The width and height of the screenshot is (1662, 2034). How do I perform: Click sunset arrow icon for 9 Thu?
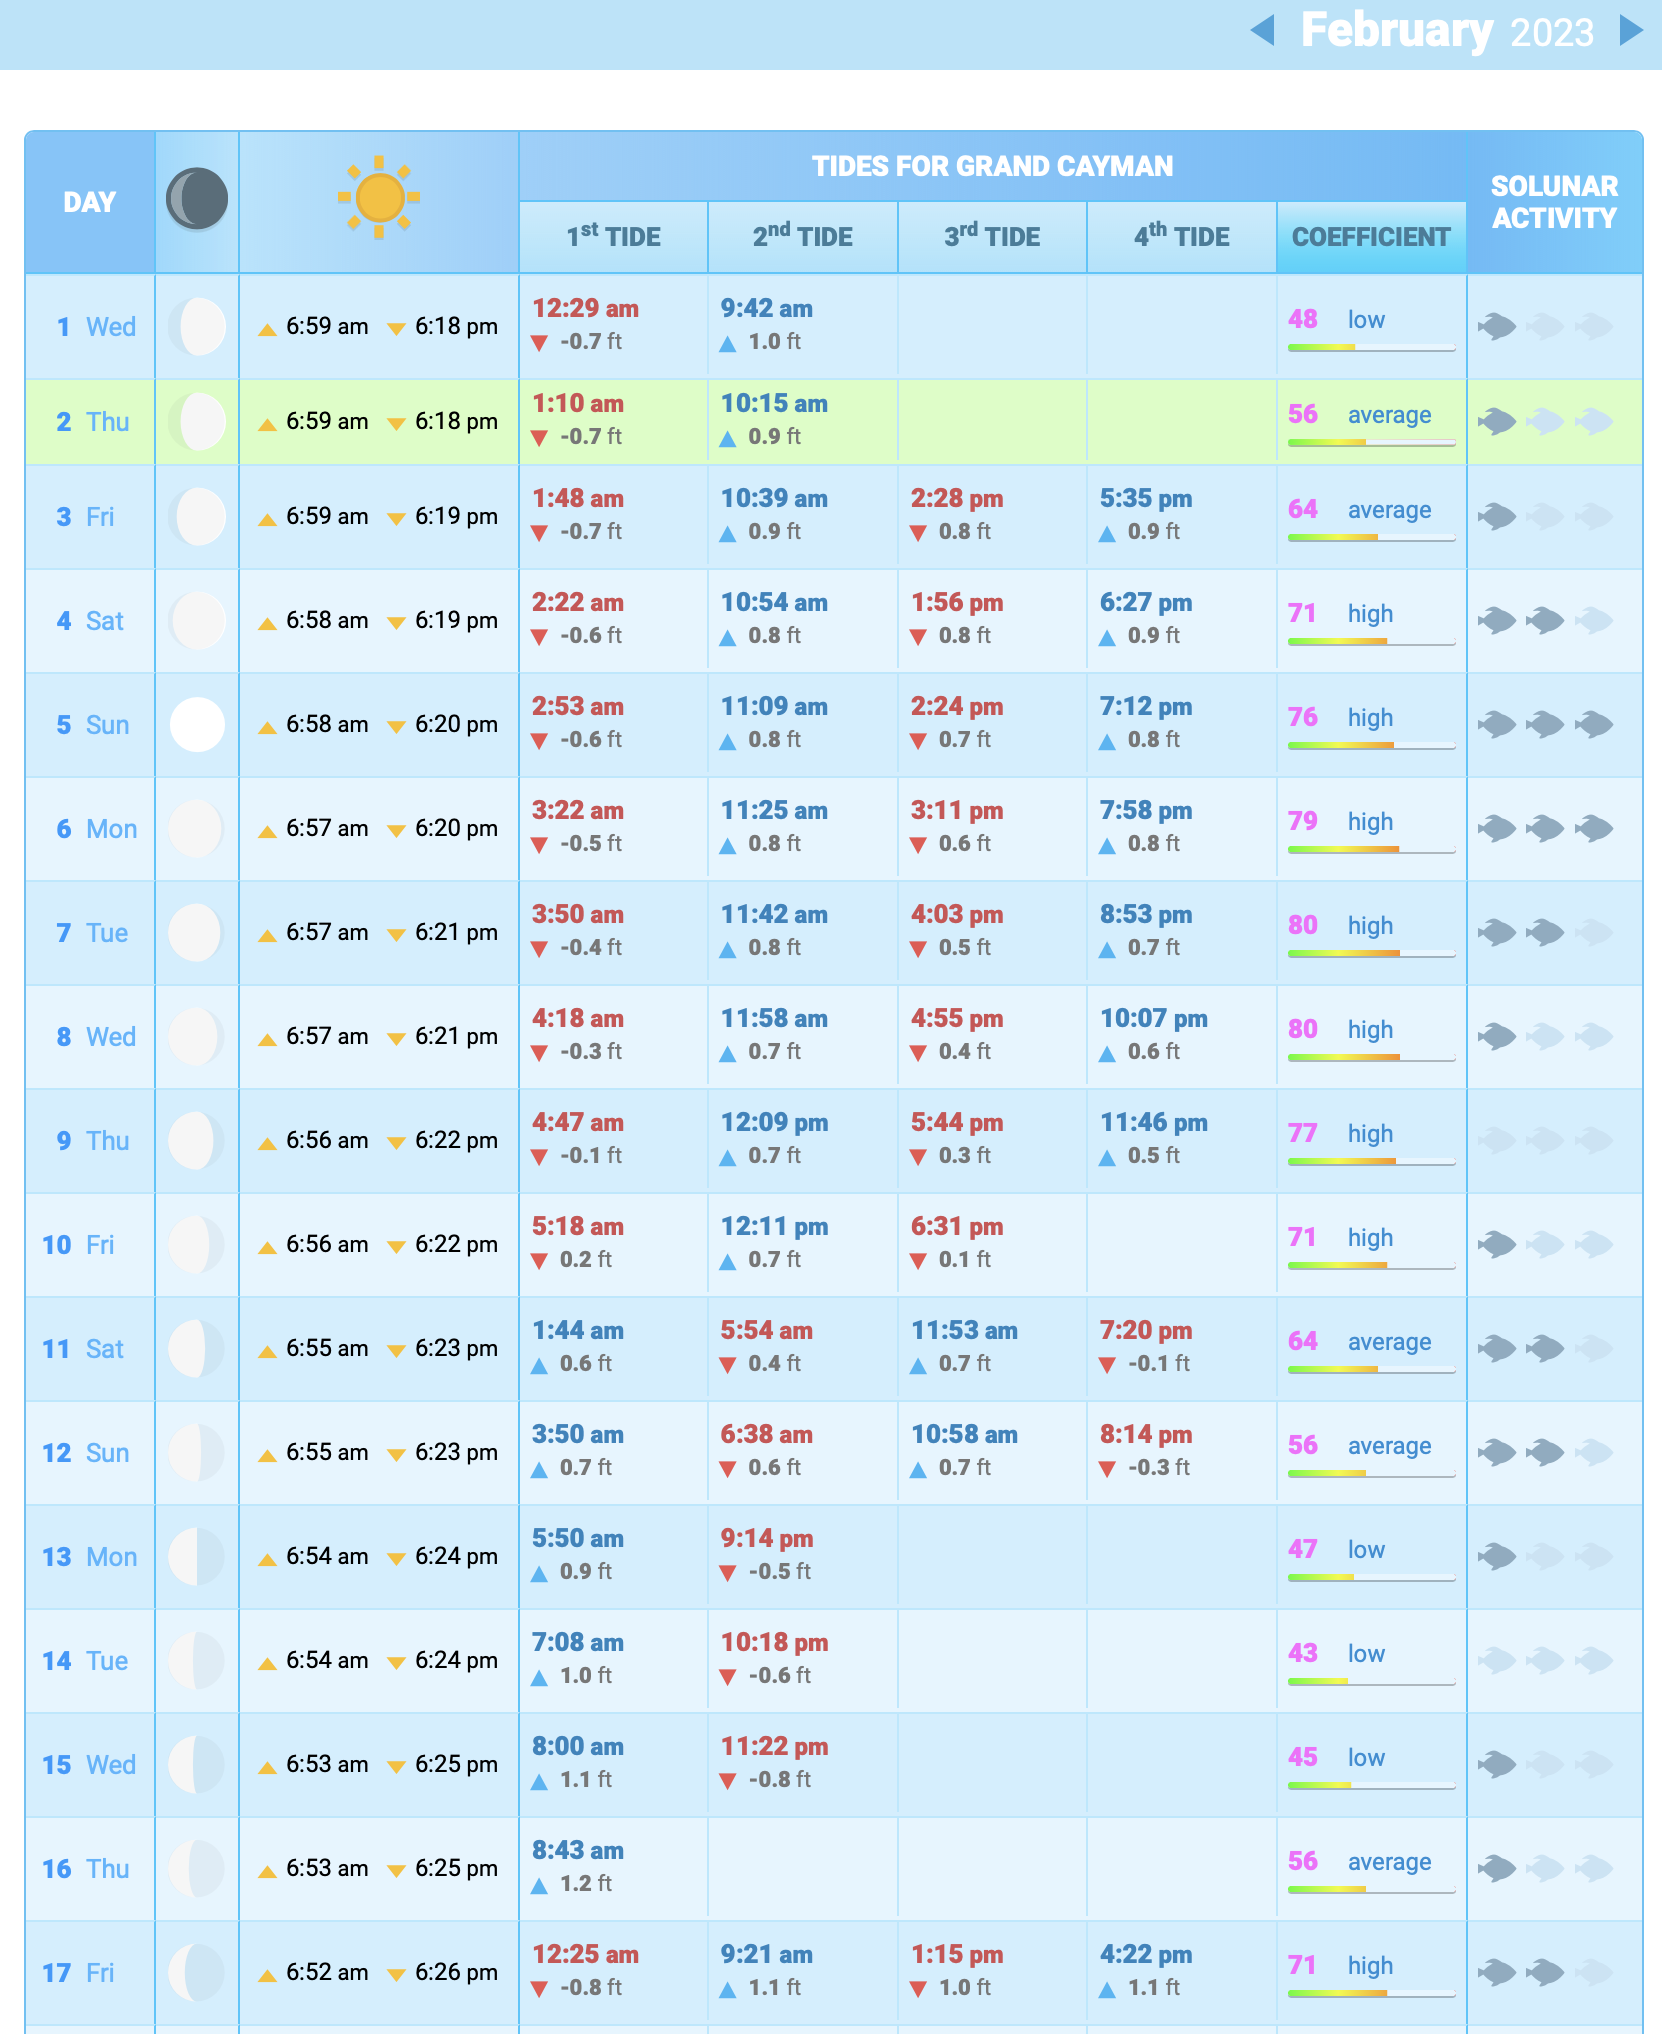click(396, 1143)
